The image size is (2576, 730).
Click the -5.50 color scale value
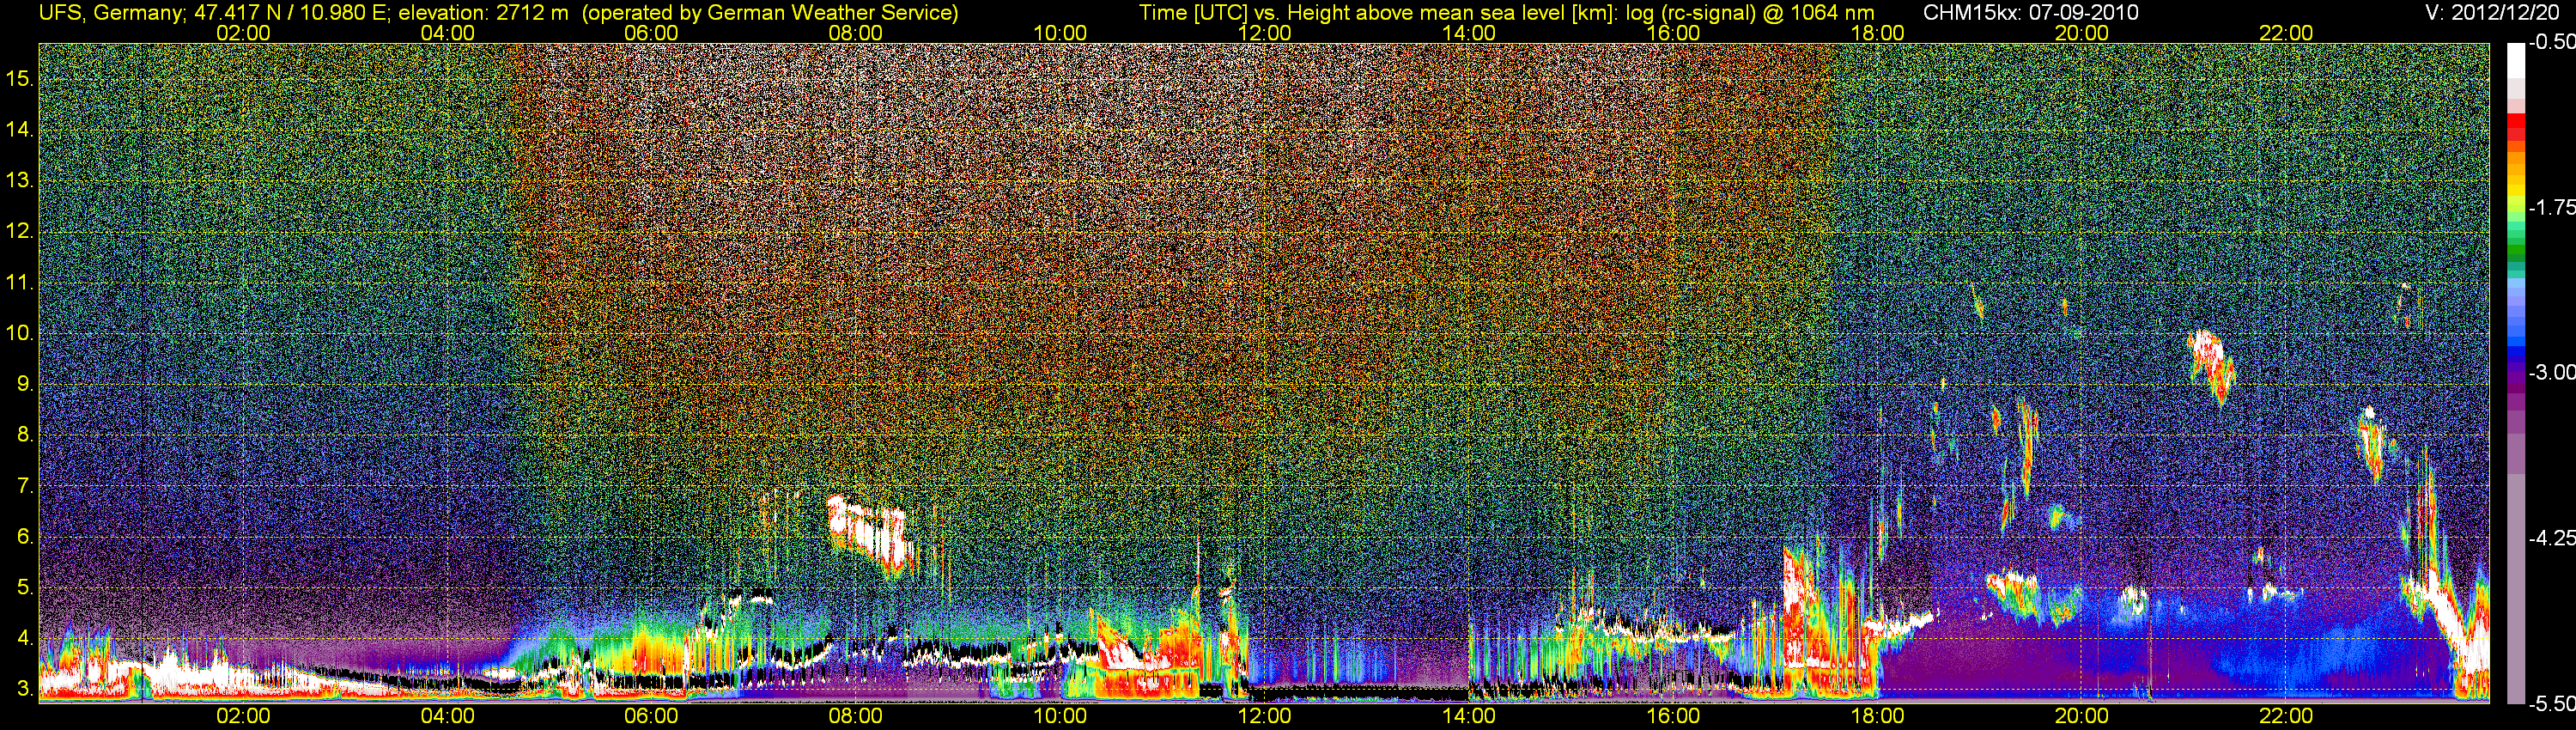(2551, 704)
